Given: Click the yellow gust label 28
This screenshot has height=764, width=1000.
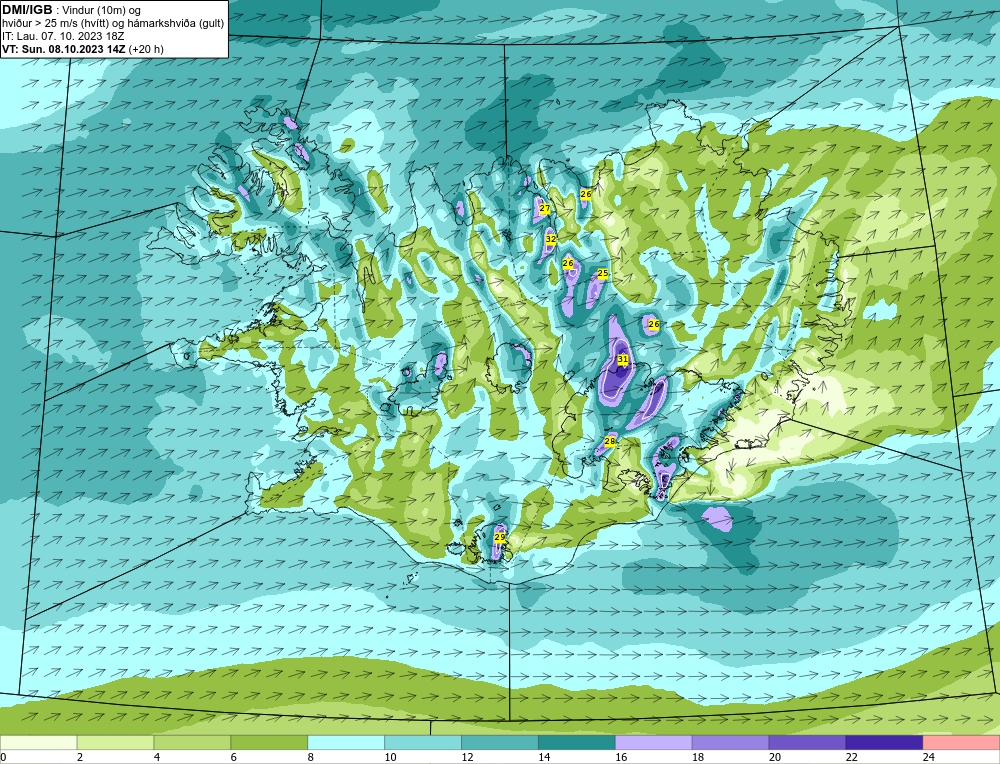Looking at the screenshot, I should coord(610,441).
